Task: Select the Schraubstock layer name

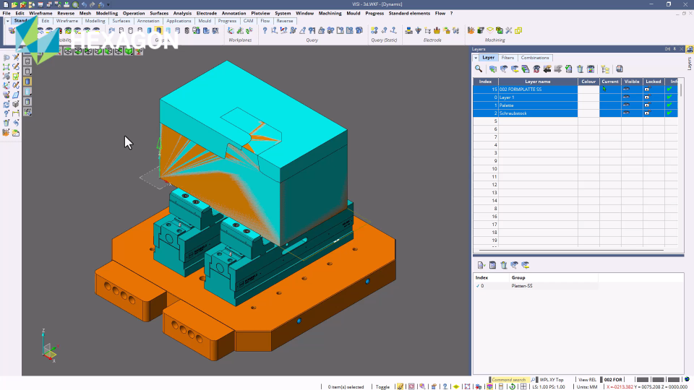Action: [x=513, y=113]
